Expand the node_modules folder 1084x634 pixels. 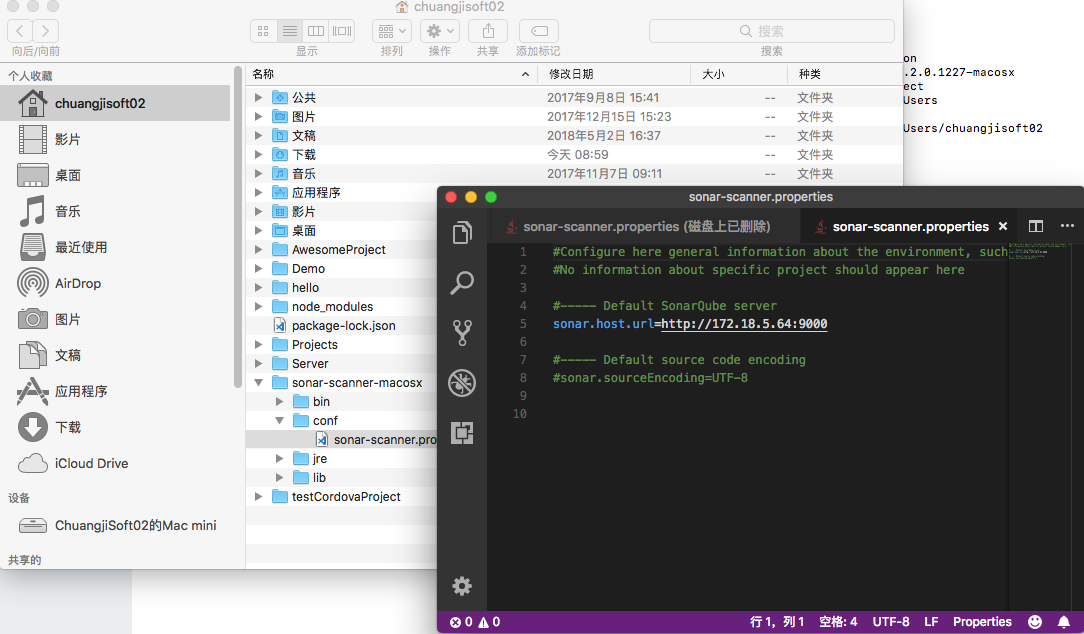[x=259, y=306]
